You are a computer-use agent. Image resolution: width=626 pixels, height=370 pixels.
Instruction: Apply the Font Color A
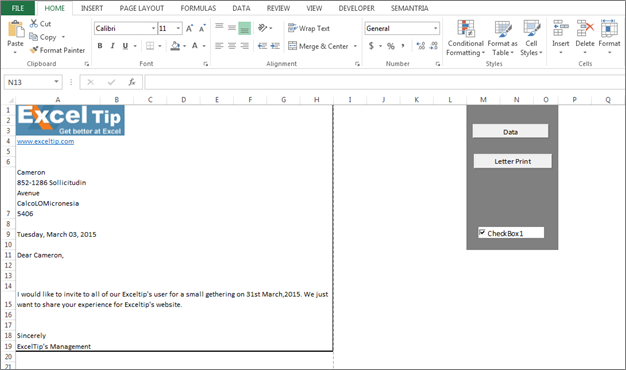pos(195,46)
